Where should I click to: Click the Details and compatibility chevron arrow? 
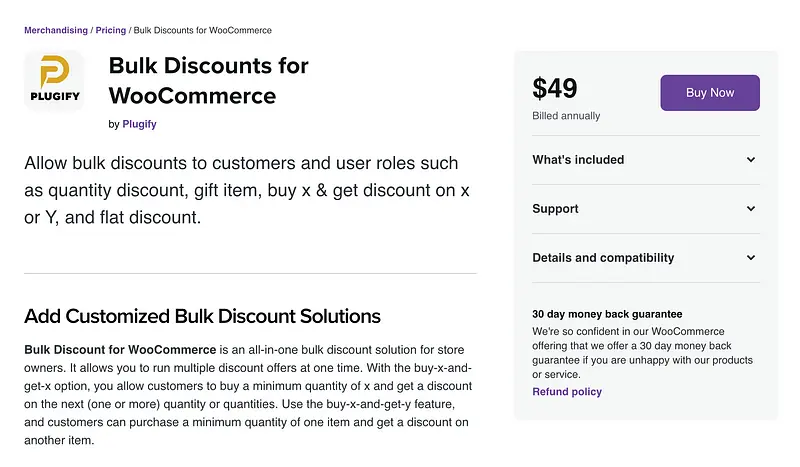point(751,258)
